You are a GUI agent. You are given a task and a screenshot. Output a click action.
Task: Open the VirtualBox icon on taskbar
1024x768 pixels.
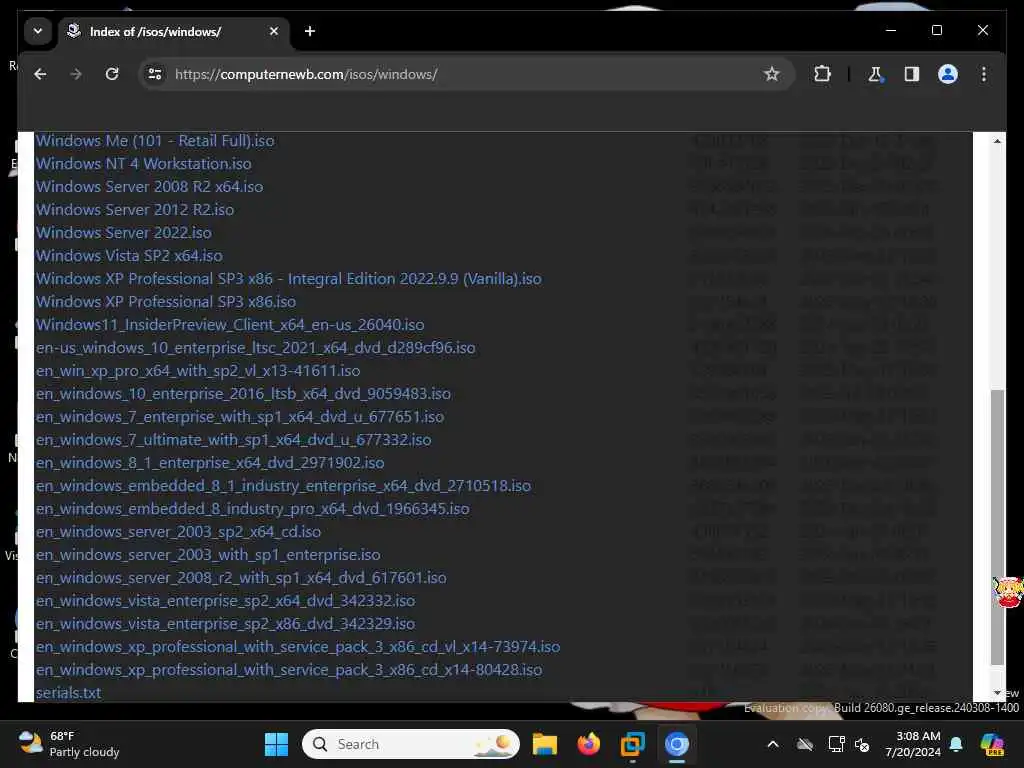632,744
